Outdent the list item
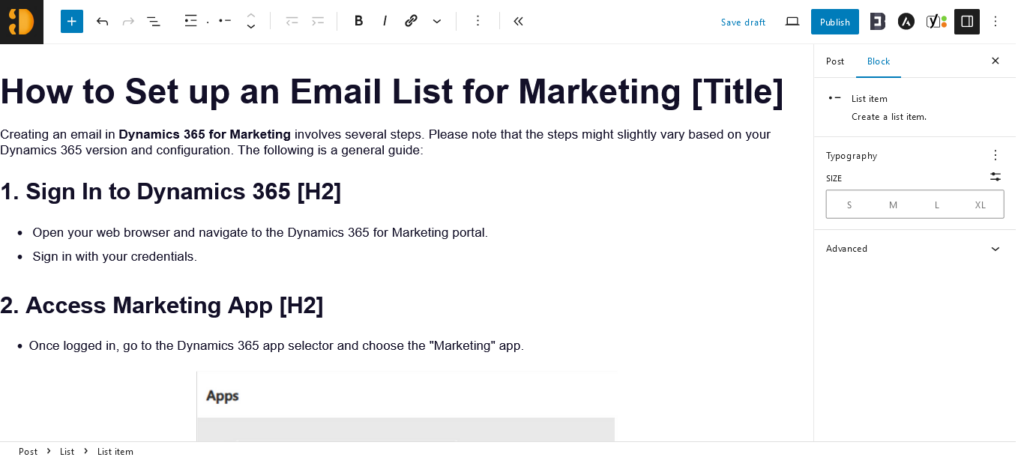The height and width of the screenshot is (463, 1024). click(x=292, y=22)
